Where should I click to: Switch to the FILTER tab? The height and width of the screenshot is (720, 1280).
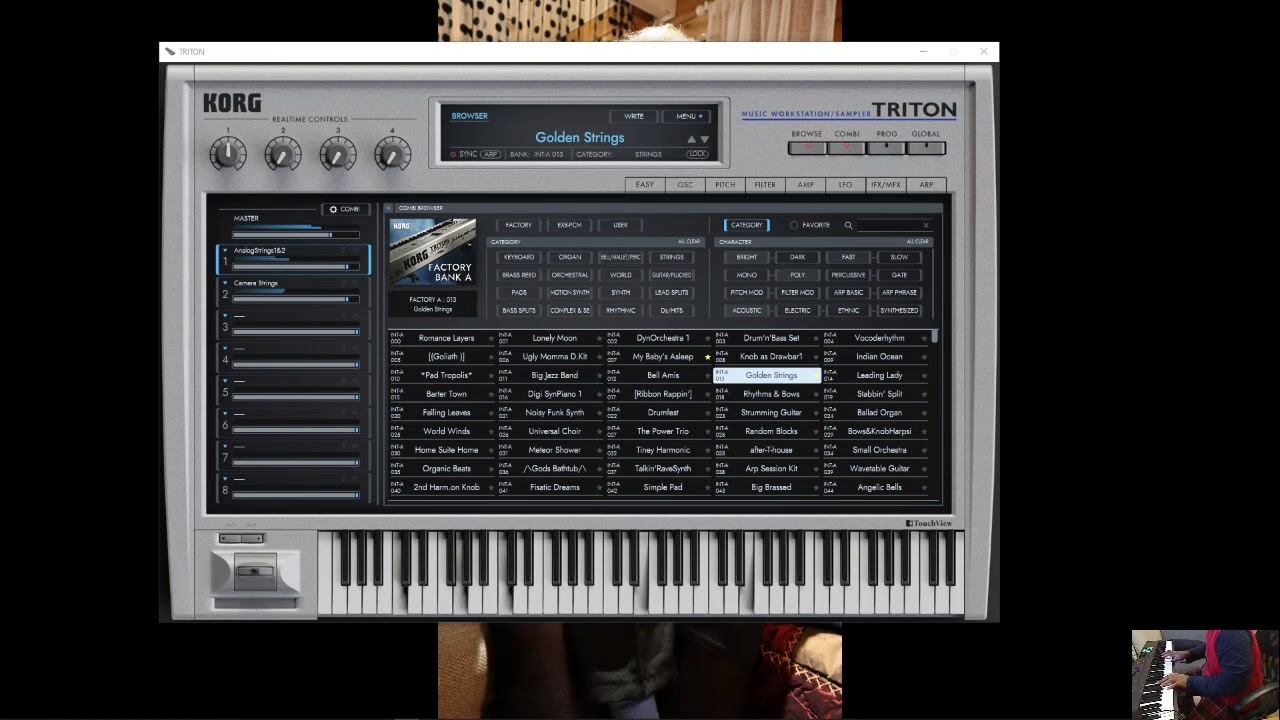(x=765, y=185)
